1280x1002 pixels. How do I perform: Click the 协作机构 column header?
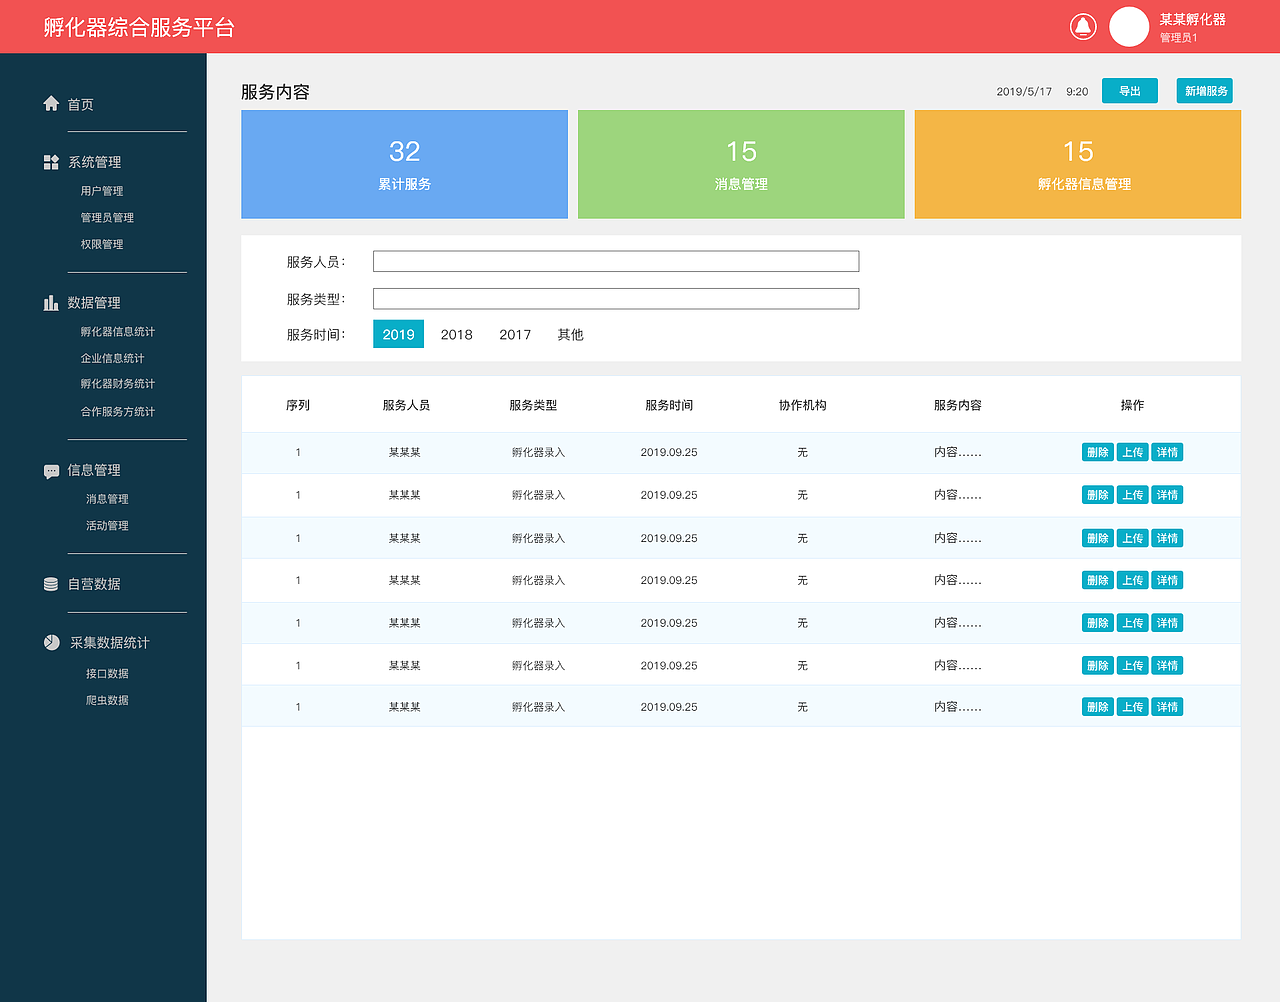803,405
